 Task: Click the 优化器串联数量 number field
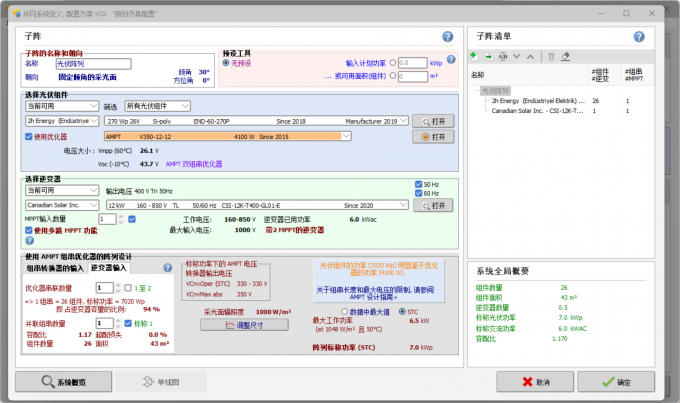tap(105, 288)
